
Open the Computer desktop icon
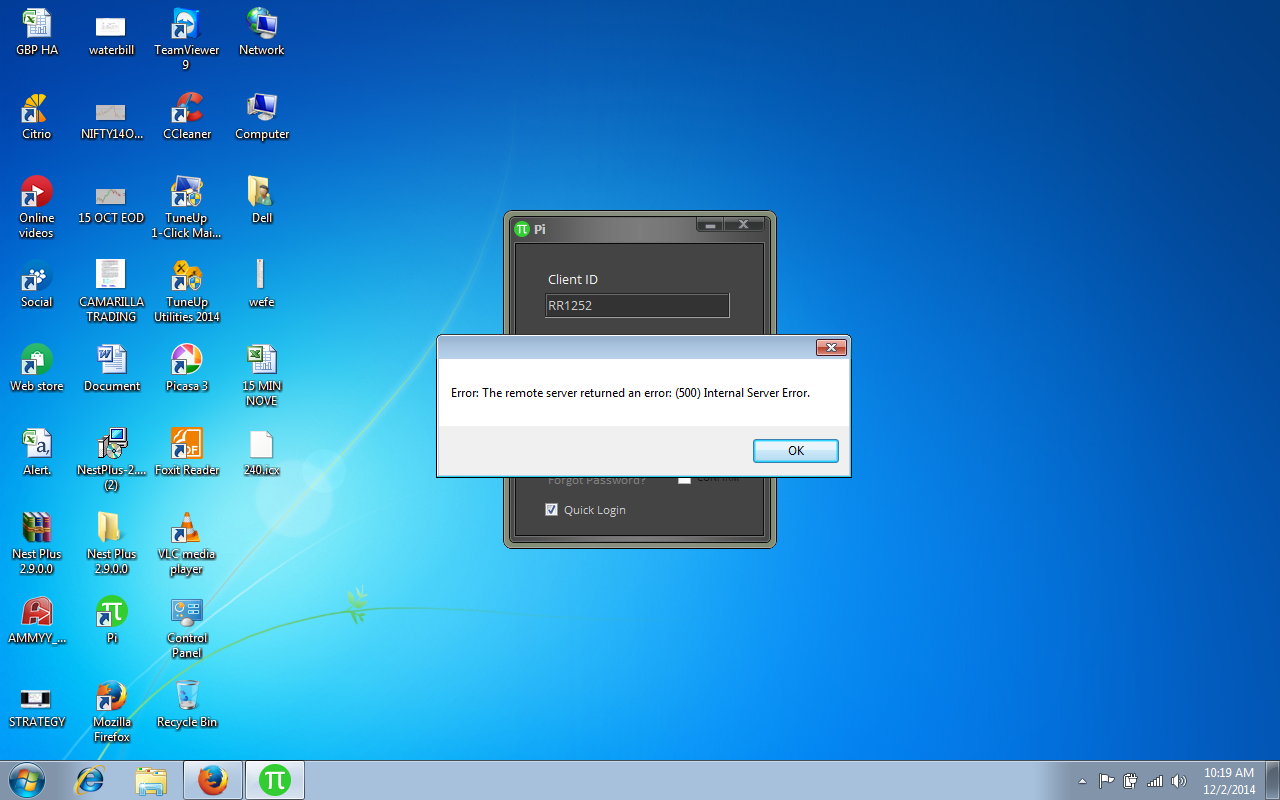[x=262, y=117]
